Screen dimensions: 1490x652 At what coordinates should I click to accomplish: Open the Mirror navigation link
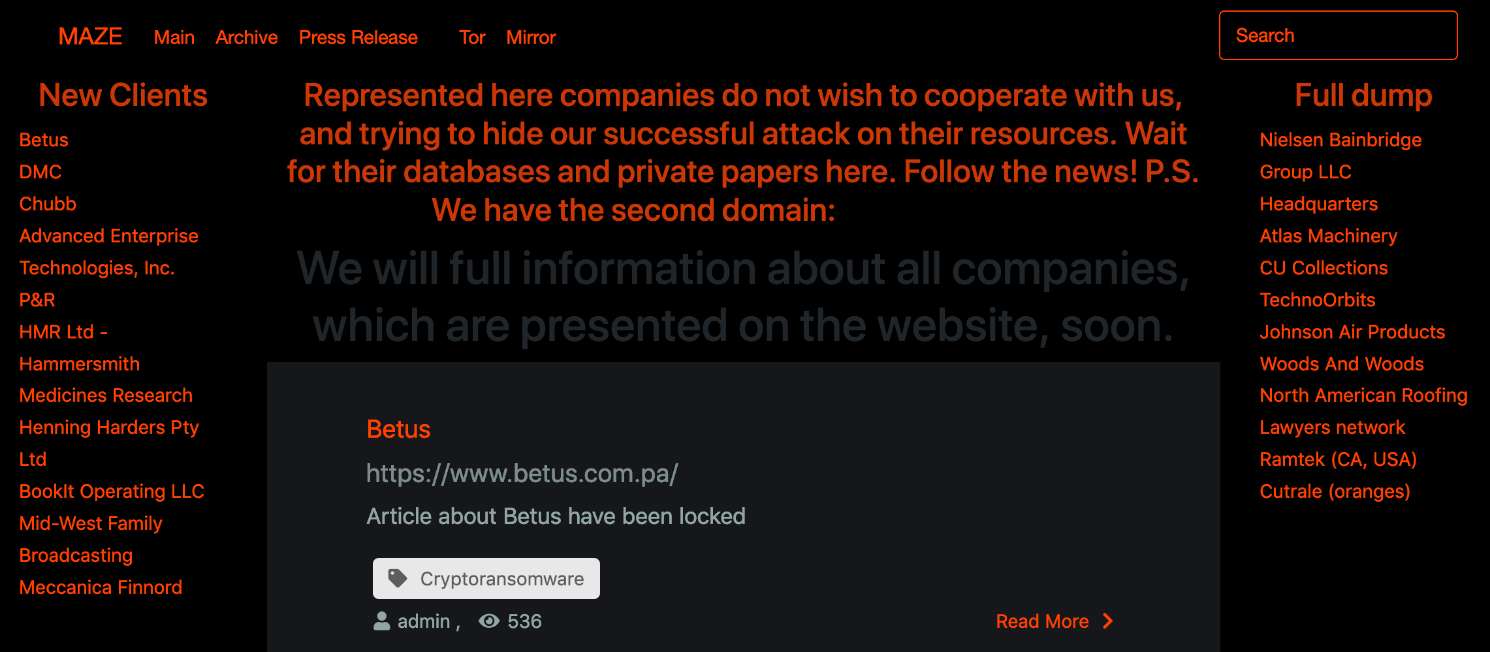(531, 38)
